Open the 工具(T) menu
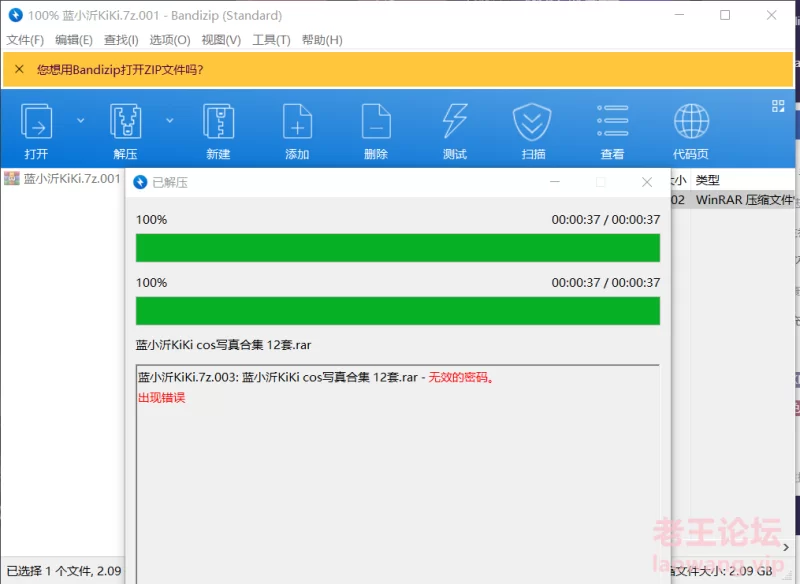 [x=271, y=40]
